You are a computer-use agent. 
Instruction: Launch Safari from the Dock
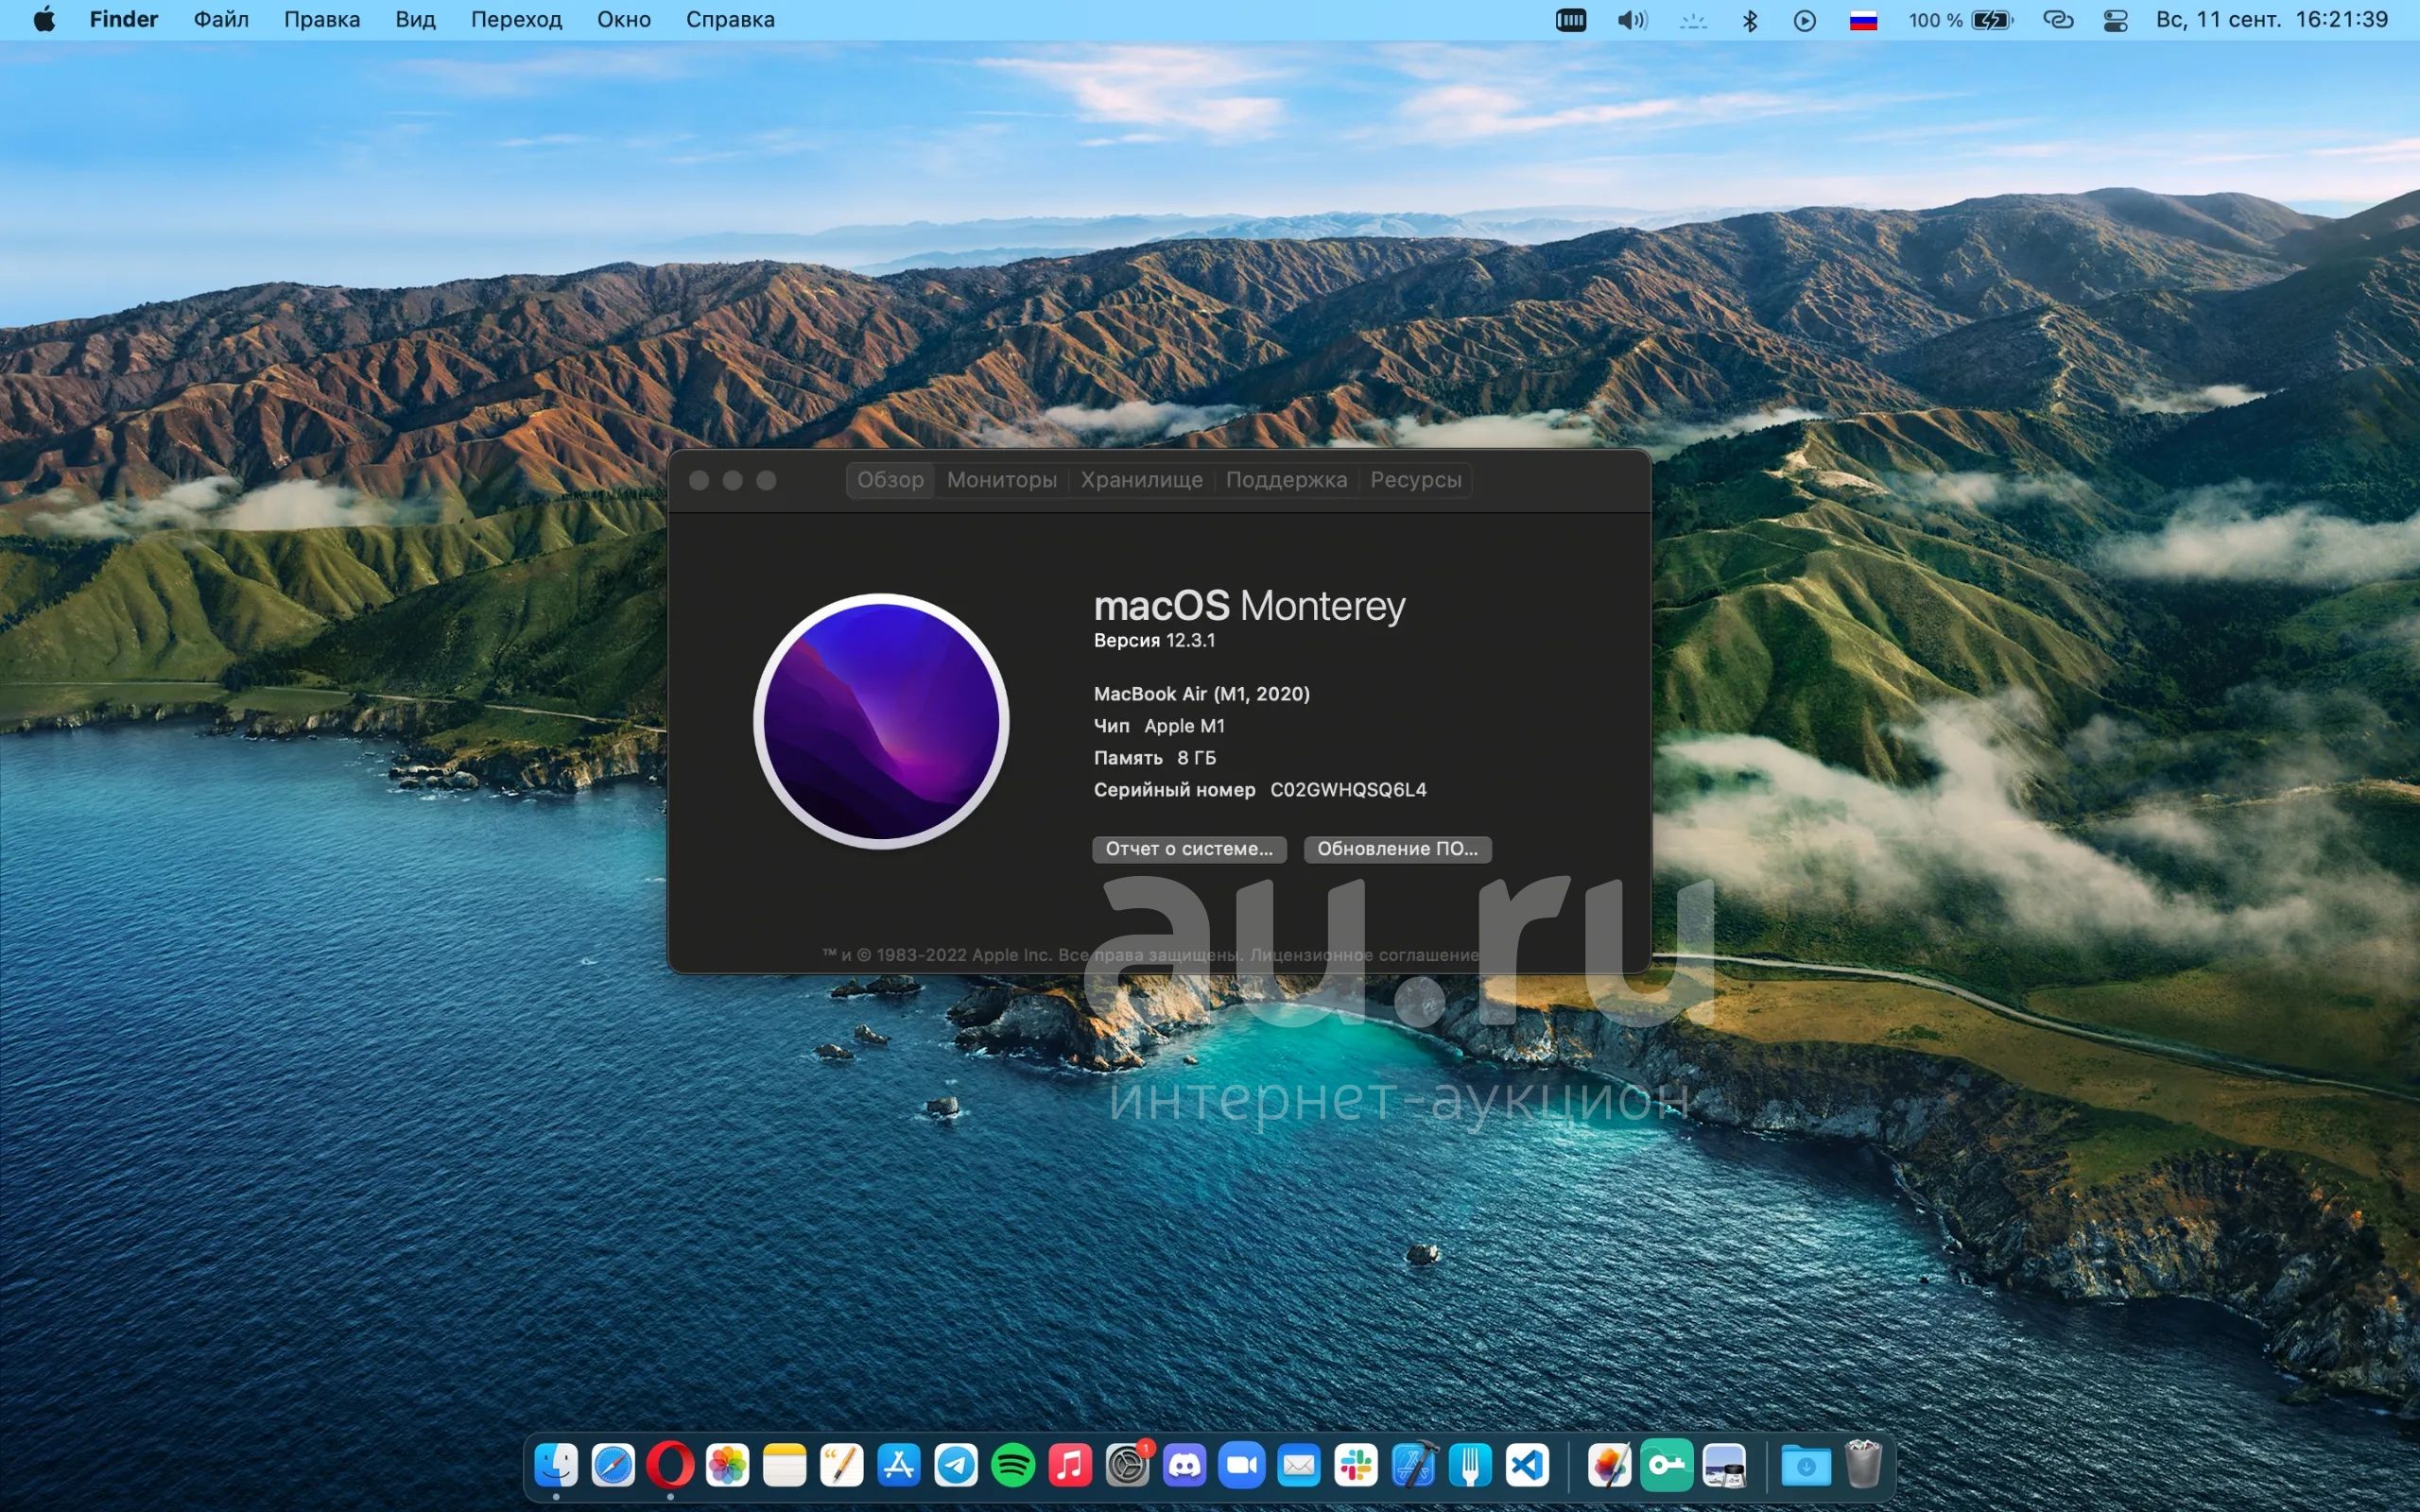[613, 1467]
